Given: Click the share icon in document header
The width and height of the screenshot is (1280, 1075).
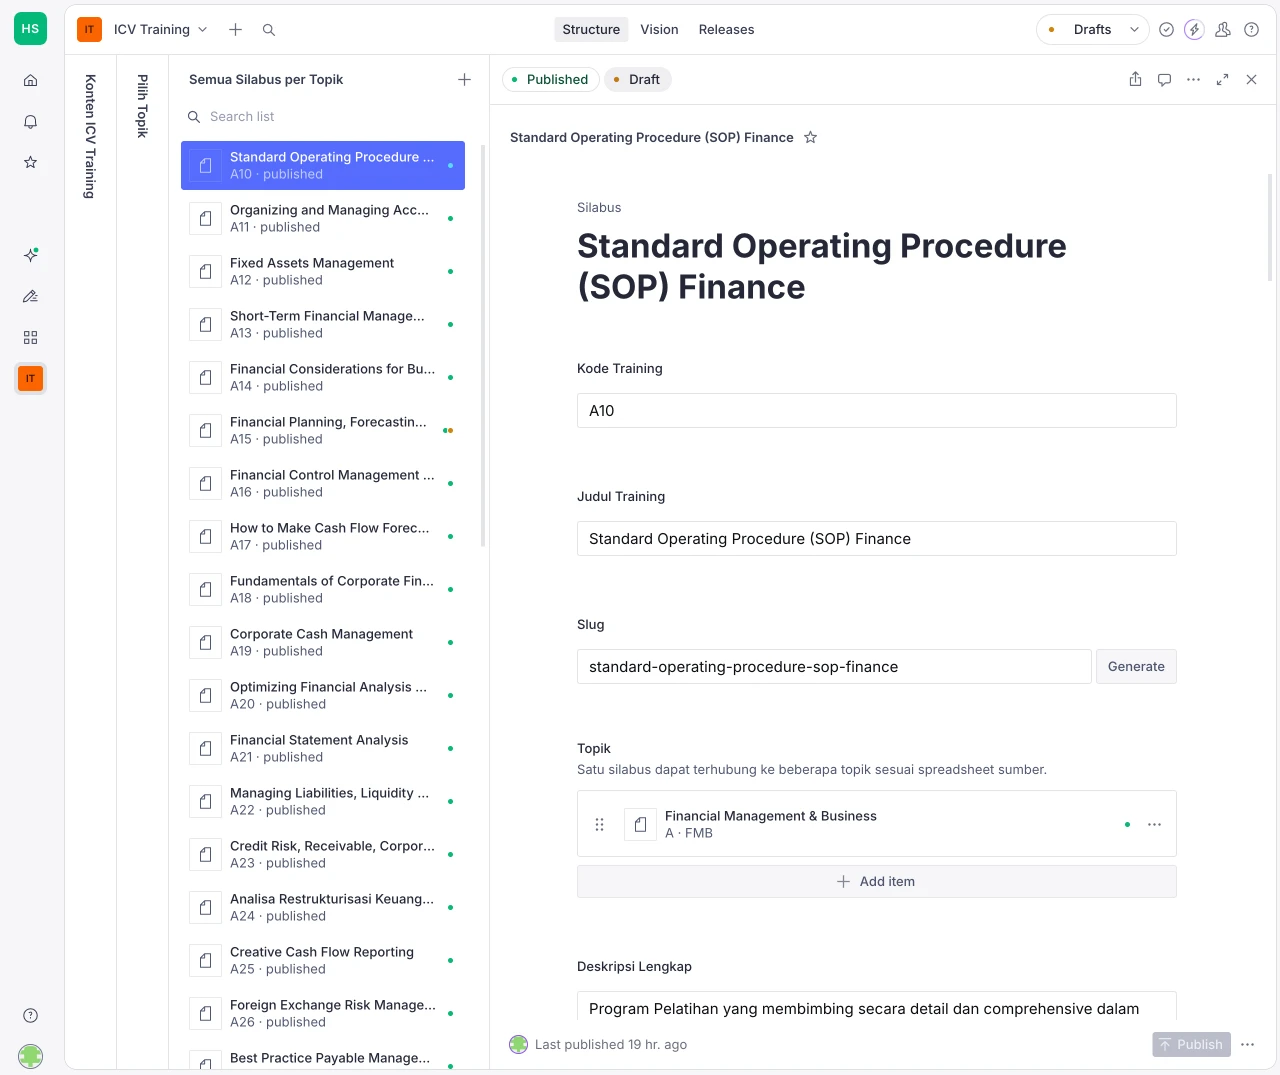Looking at the screenshot, I should point(1135,80).
